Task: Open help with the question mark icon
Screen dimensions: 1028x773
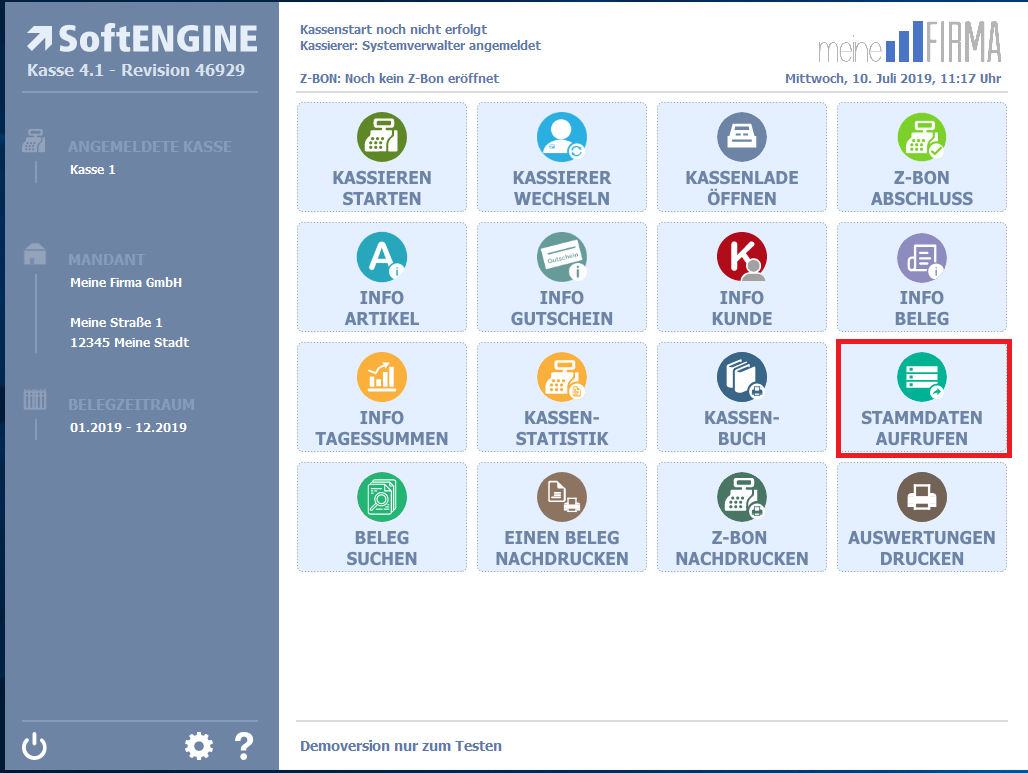Action: (243, 746)
